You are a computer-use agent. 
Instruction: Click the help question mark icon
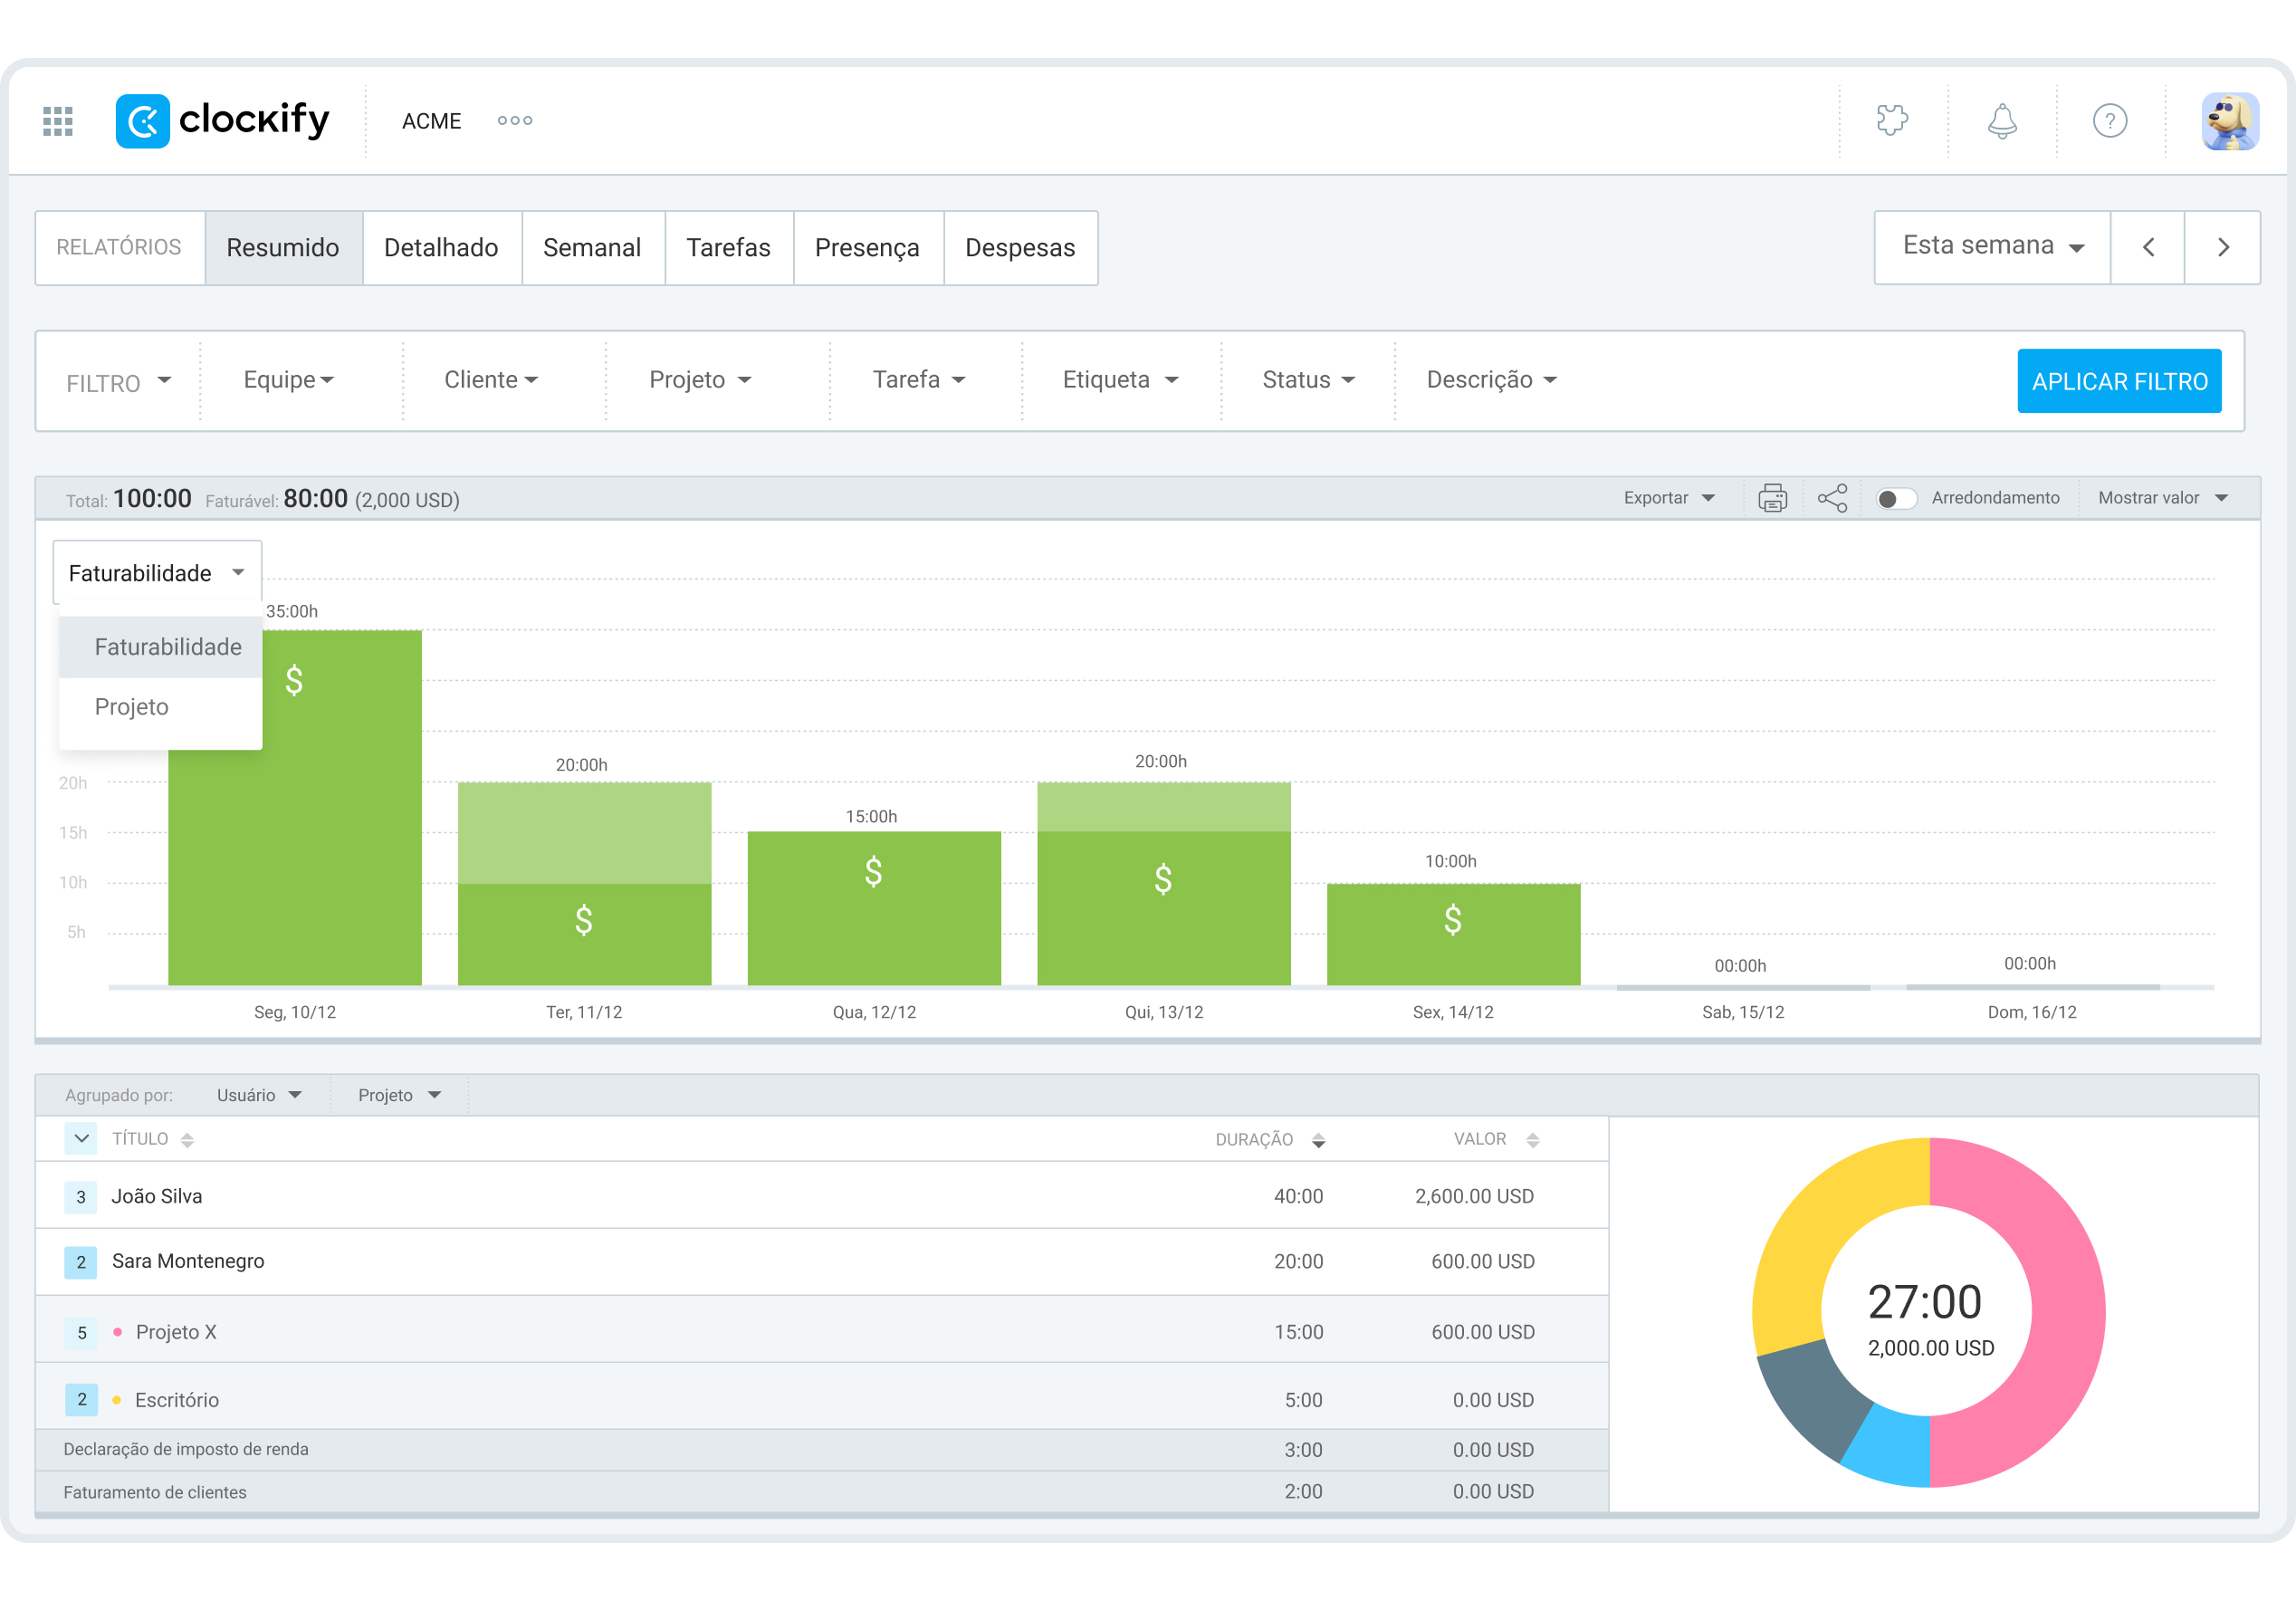coord(2109,121)
